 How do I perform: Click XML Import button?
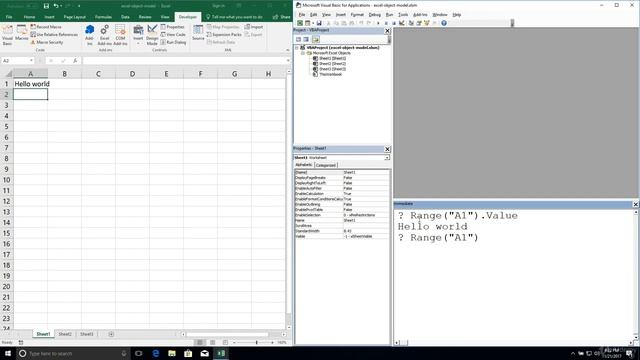[254, 27]
